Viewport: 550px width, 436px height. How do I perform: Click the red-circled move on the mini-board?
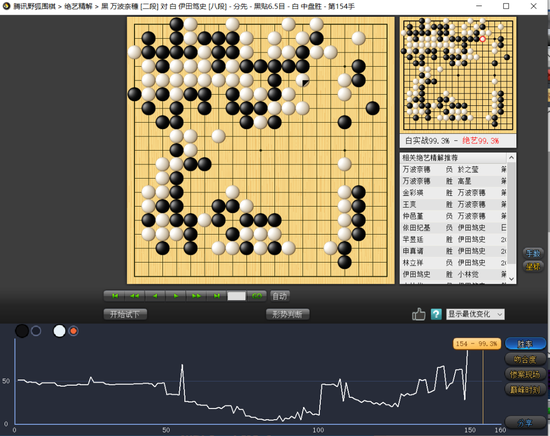click(x=483, y=39)
